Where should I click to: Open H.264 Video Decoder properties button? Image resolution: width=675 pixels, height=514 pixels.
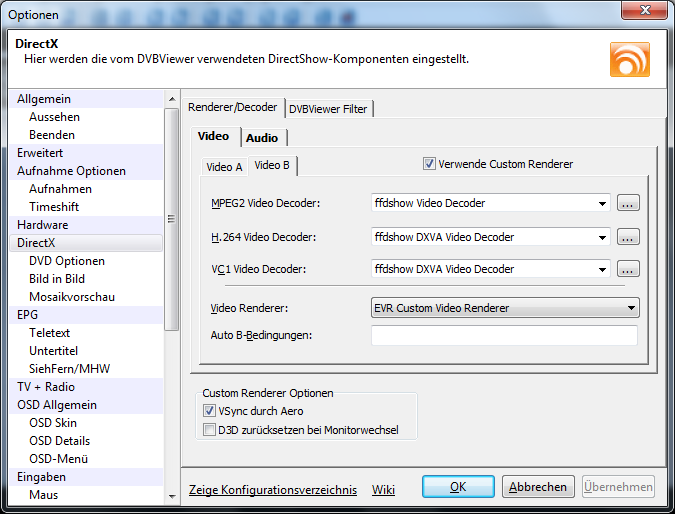tap(627, 237)
